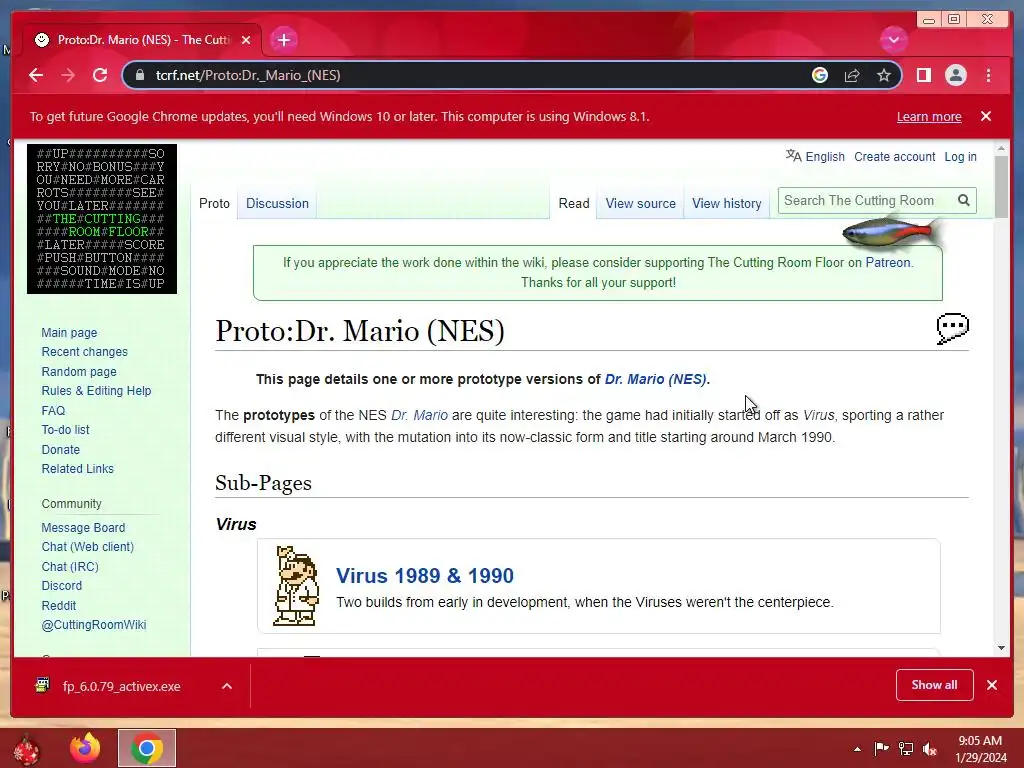The image size is (1024, 768).
Task: Select the Read tab
Action: 573,203
